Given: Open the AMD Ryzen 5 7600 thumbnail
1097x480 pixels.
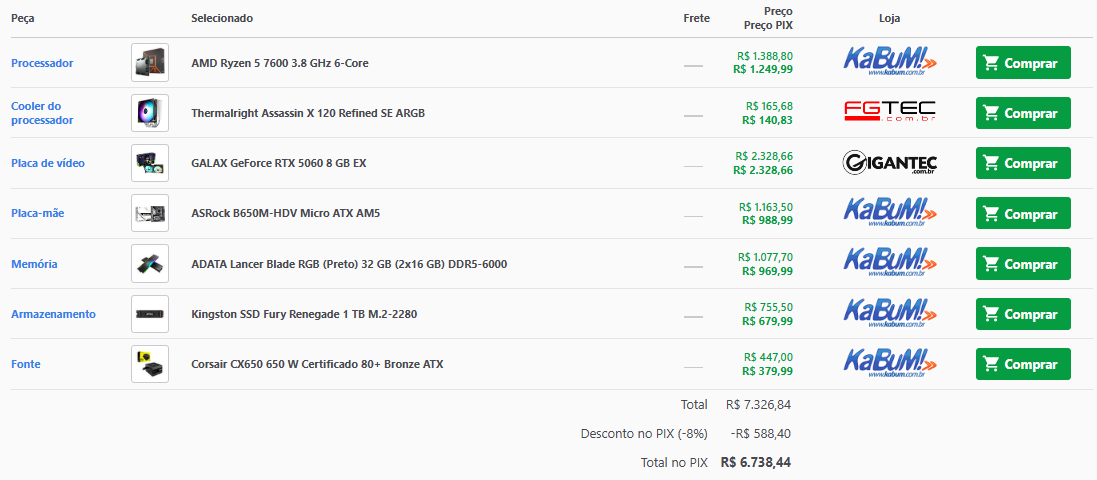Looking at the screenshot, I should (150, 63).
